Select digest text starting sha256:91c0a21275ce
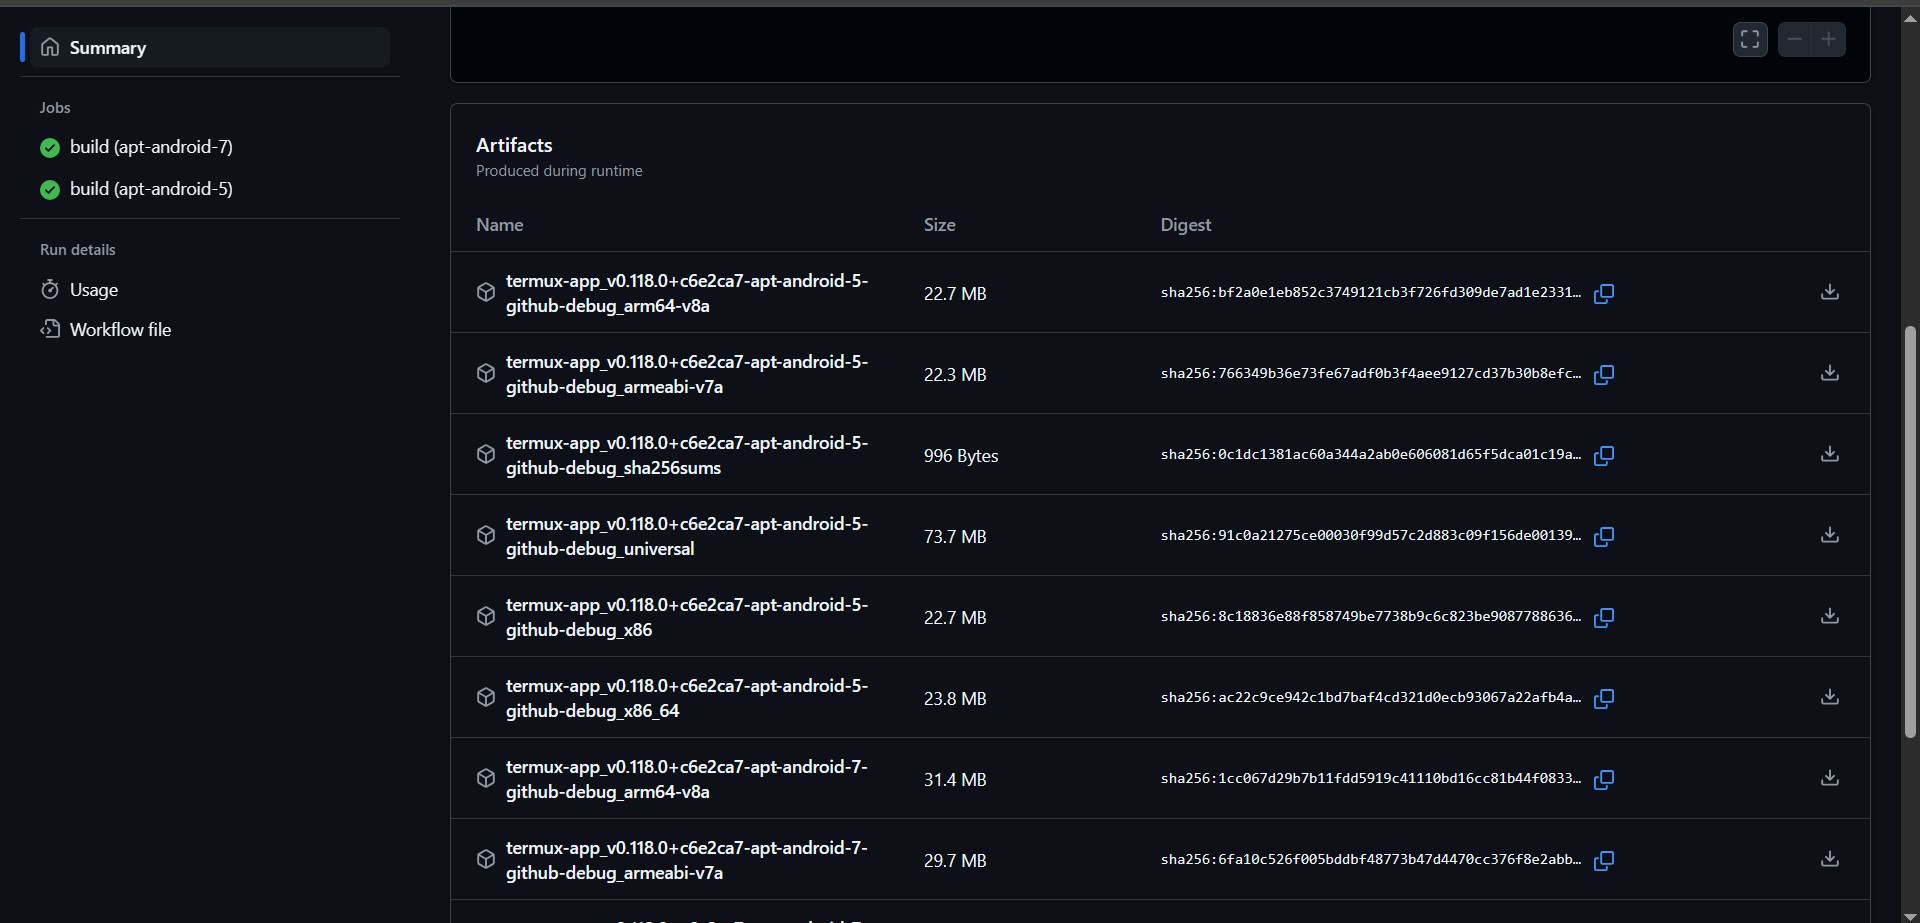Screen dimensions: 1920x923 pos(1370,536)
